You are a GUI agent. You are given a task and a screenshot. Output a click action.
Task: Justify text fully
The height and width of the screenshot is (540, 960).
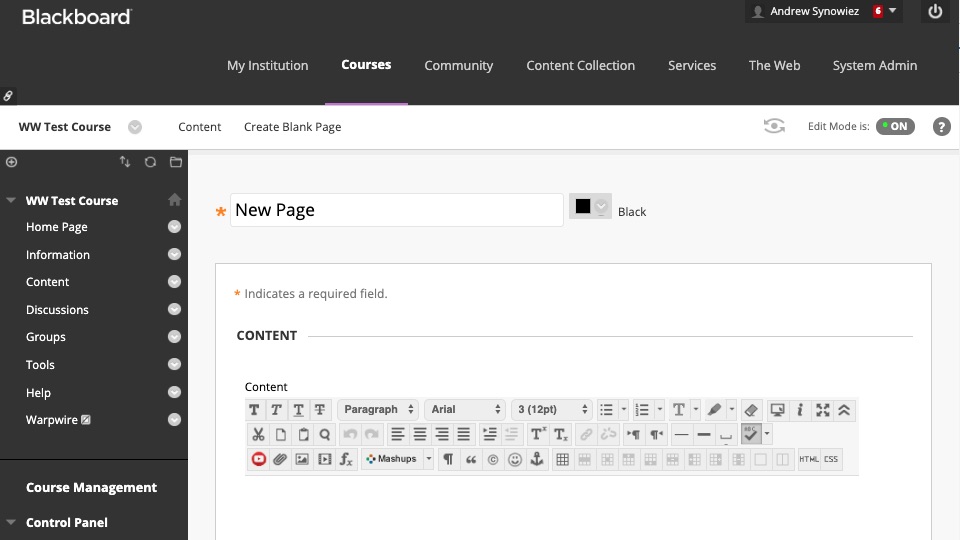463,435
